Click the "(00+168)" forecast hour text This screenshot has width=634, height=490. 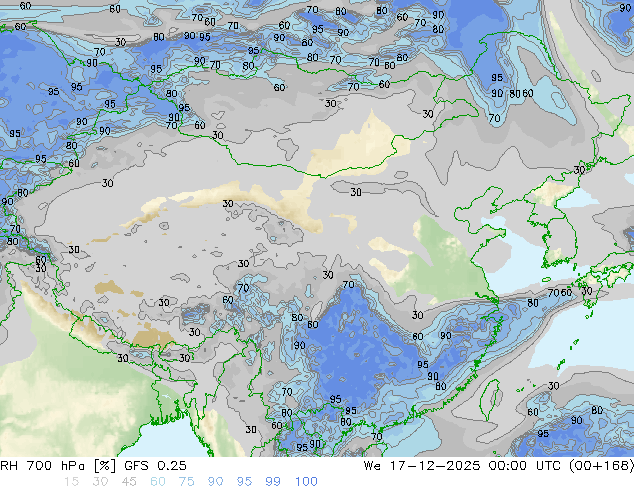[601, 466]
